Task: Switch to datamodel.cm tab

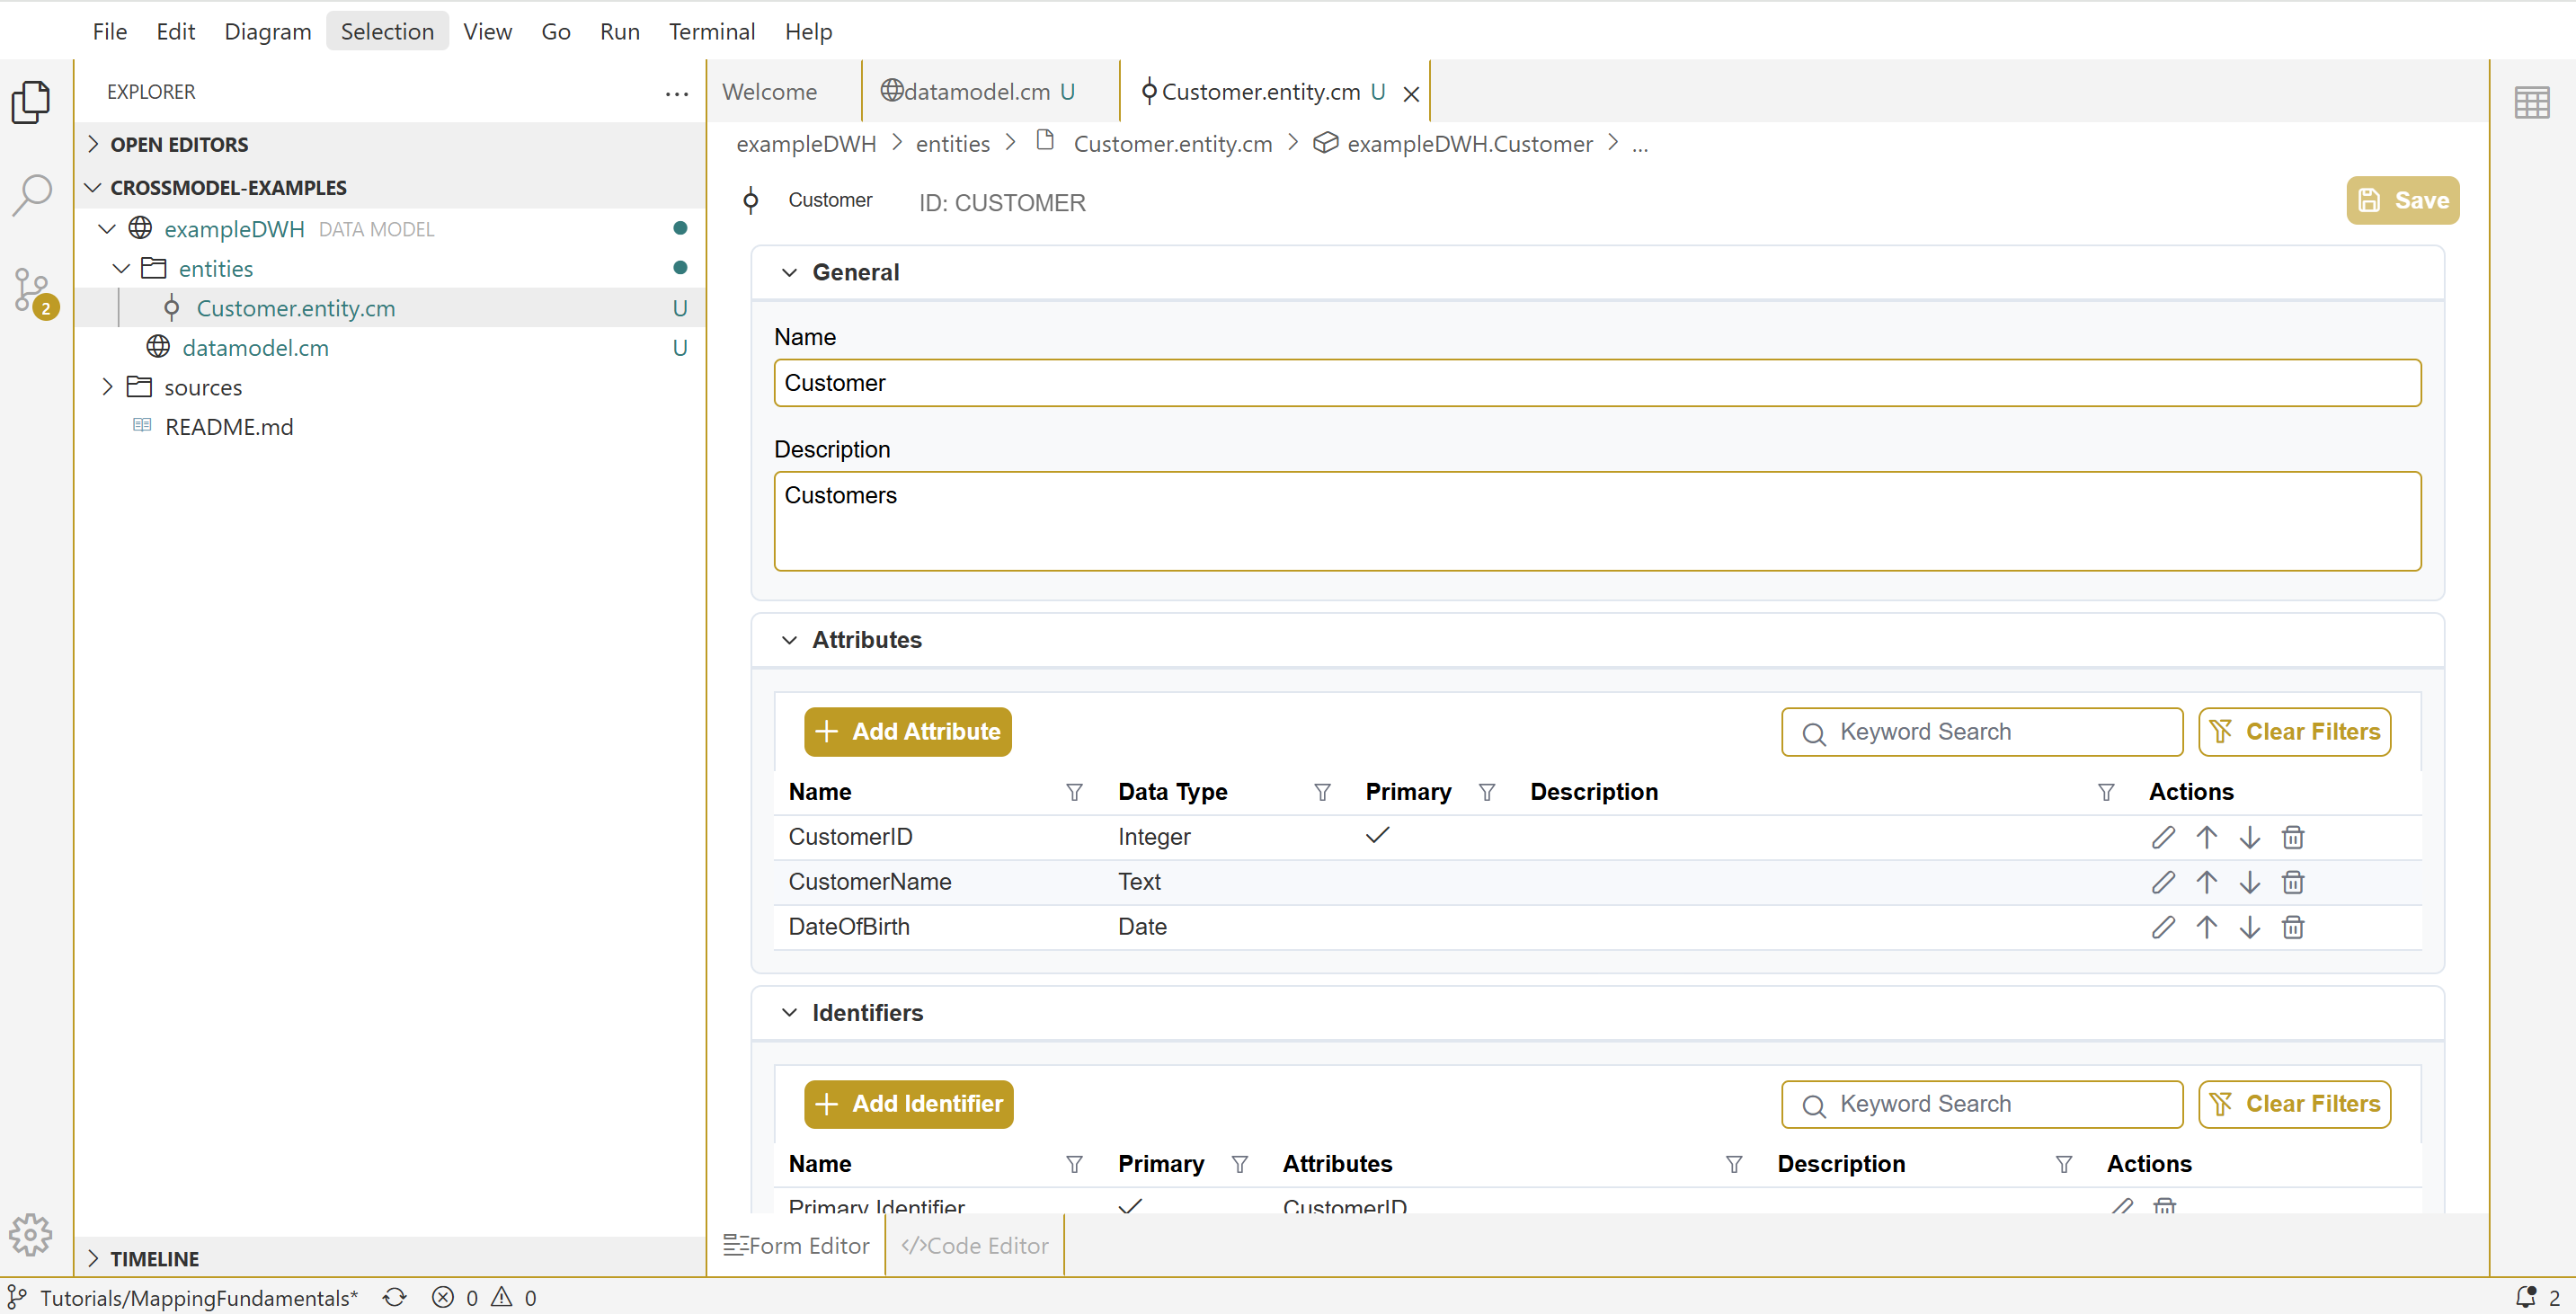Action: coord(976,91)
